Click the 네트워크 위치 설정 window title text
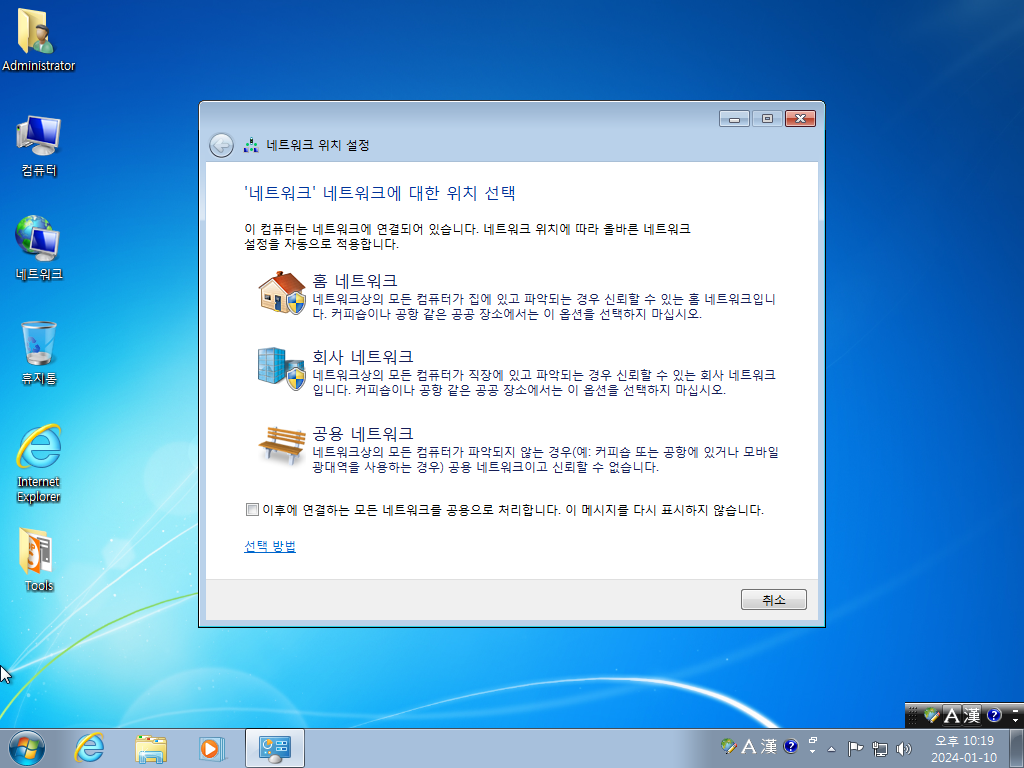 click(x=317, y=145)
